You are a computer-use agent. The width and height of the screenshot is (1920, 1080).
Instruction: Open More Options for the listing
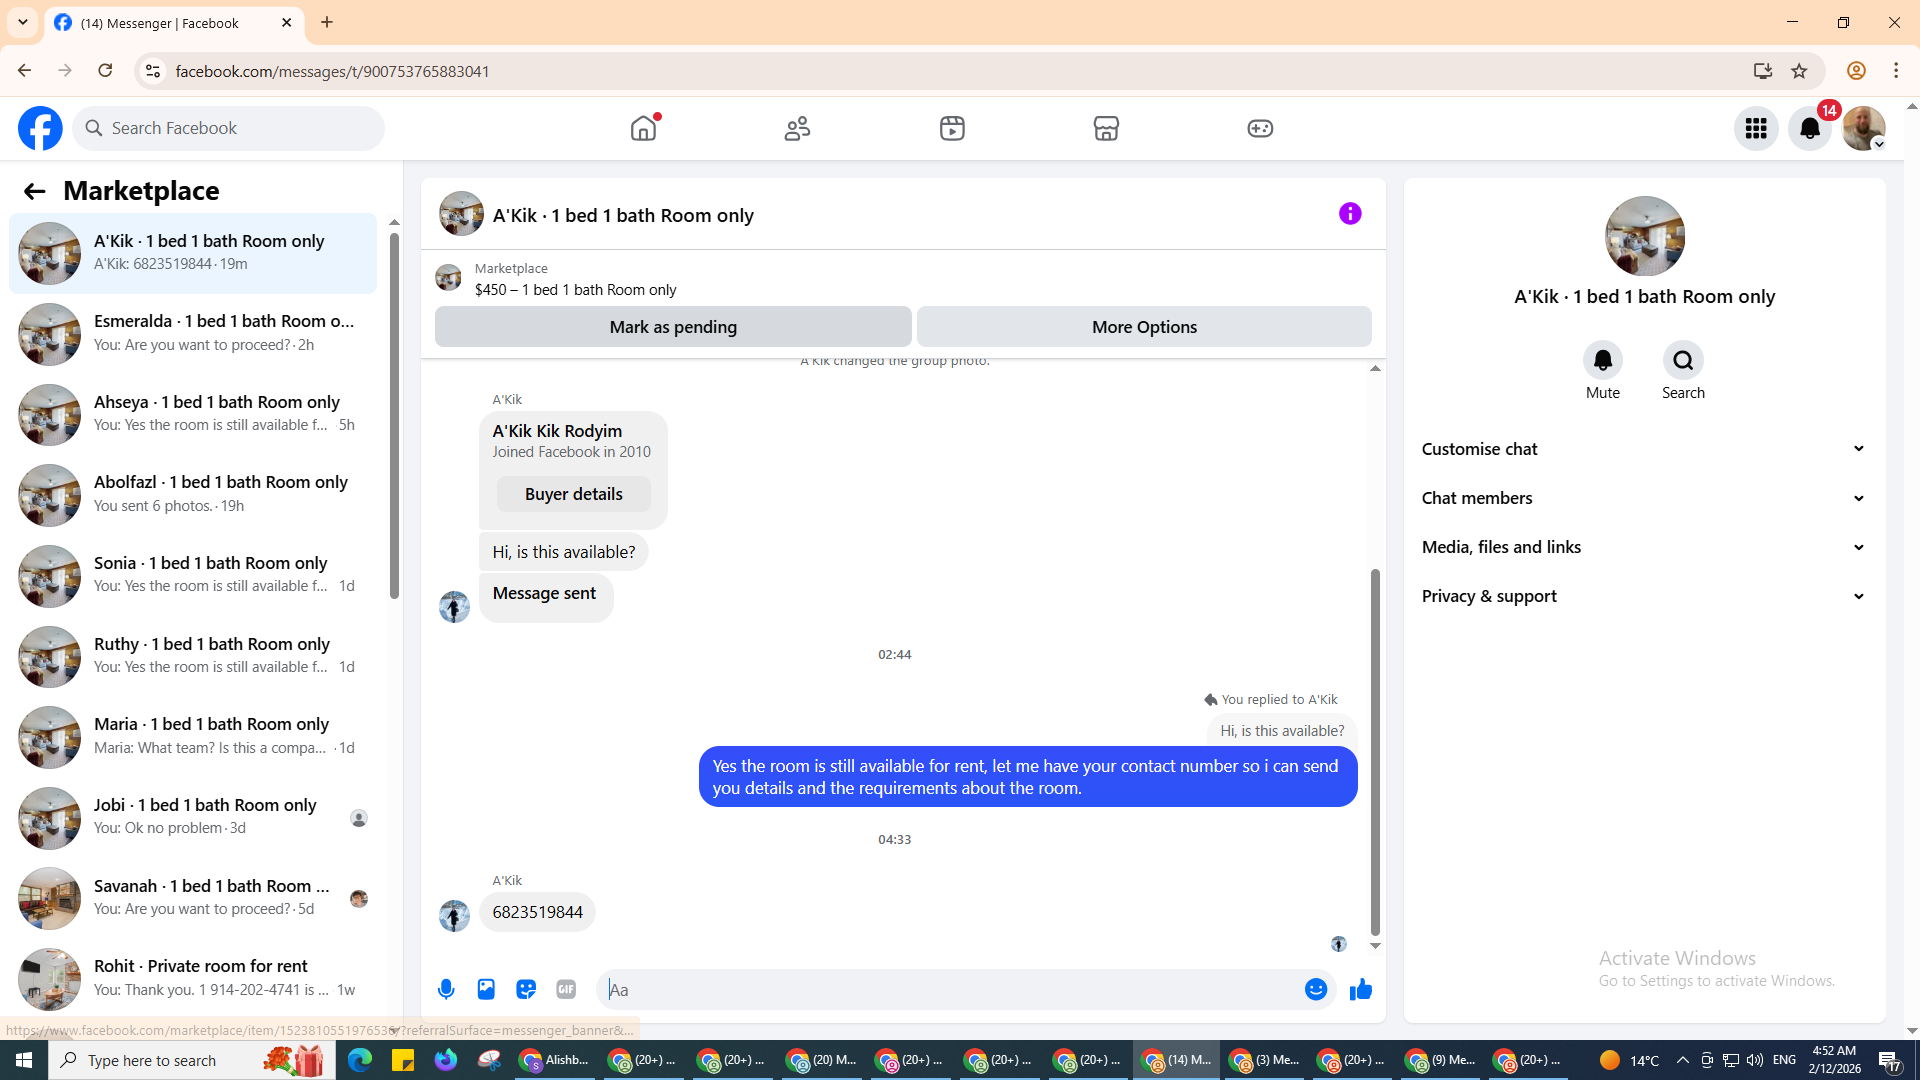1144,327
